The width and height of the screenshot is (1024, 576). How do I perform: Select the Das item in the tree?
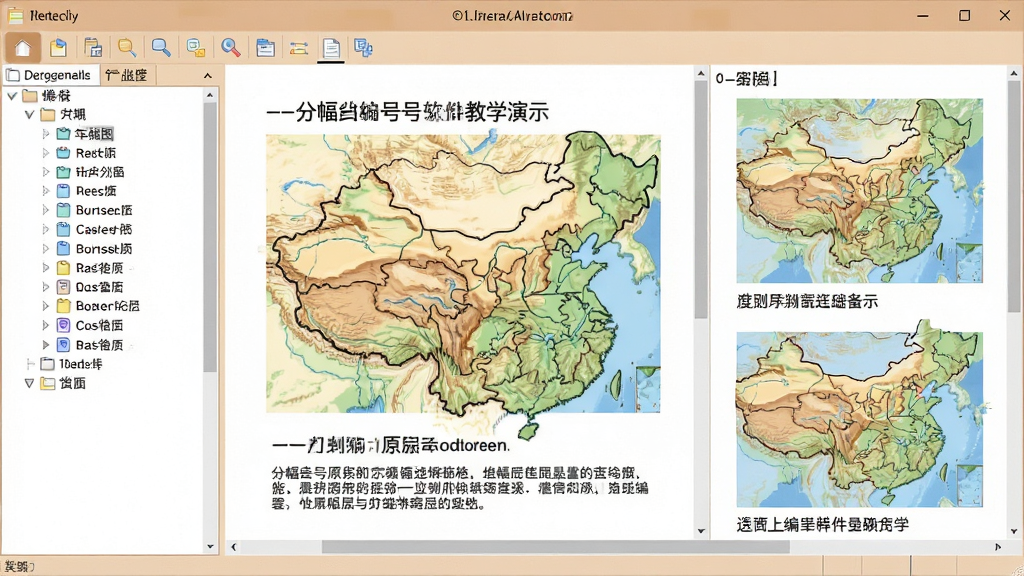coord(99,287)
